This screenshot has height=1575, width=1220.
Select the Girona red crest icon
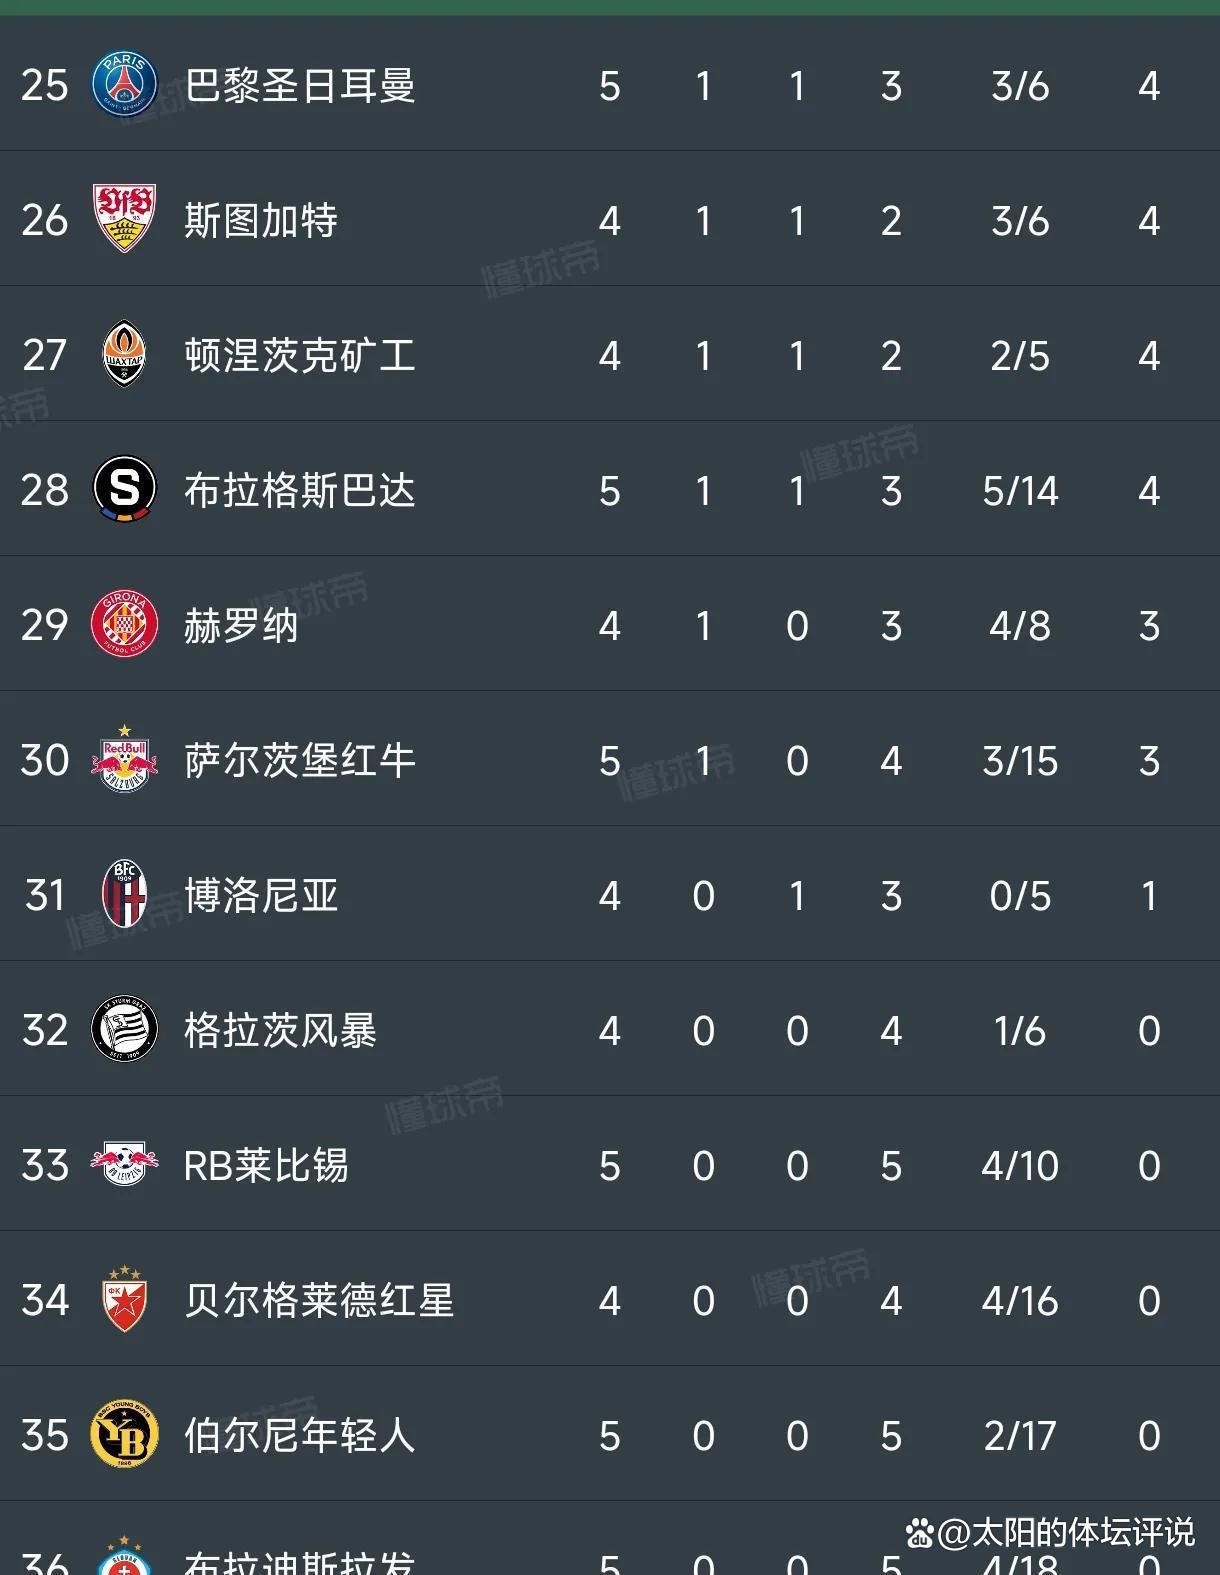pyautogui.click(x=125, y=626)
